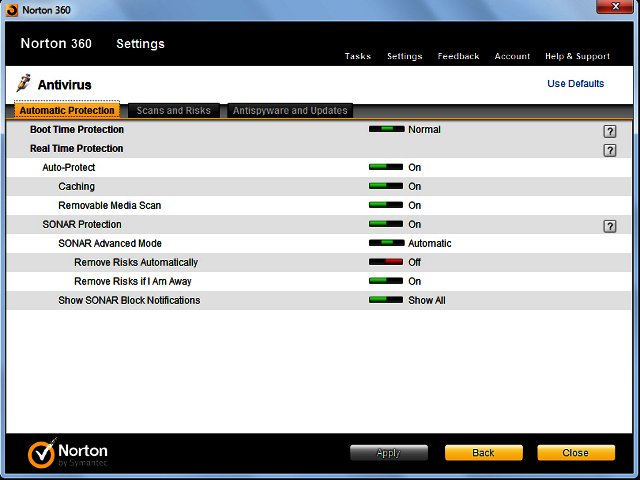This screenshot has height=480, width=640.
Task: Click the Remove Risks if I Am Away label
Action: [x=133, y=281]
